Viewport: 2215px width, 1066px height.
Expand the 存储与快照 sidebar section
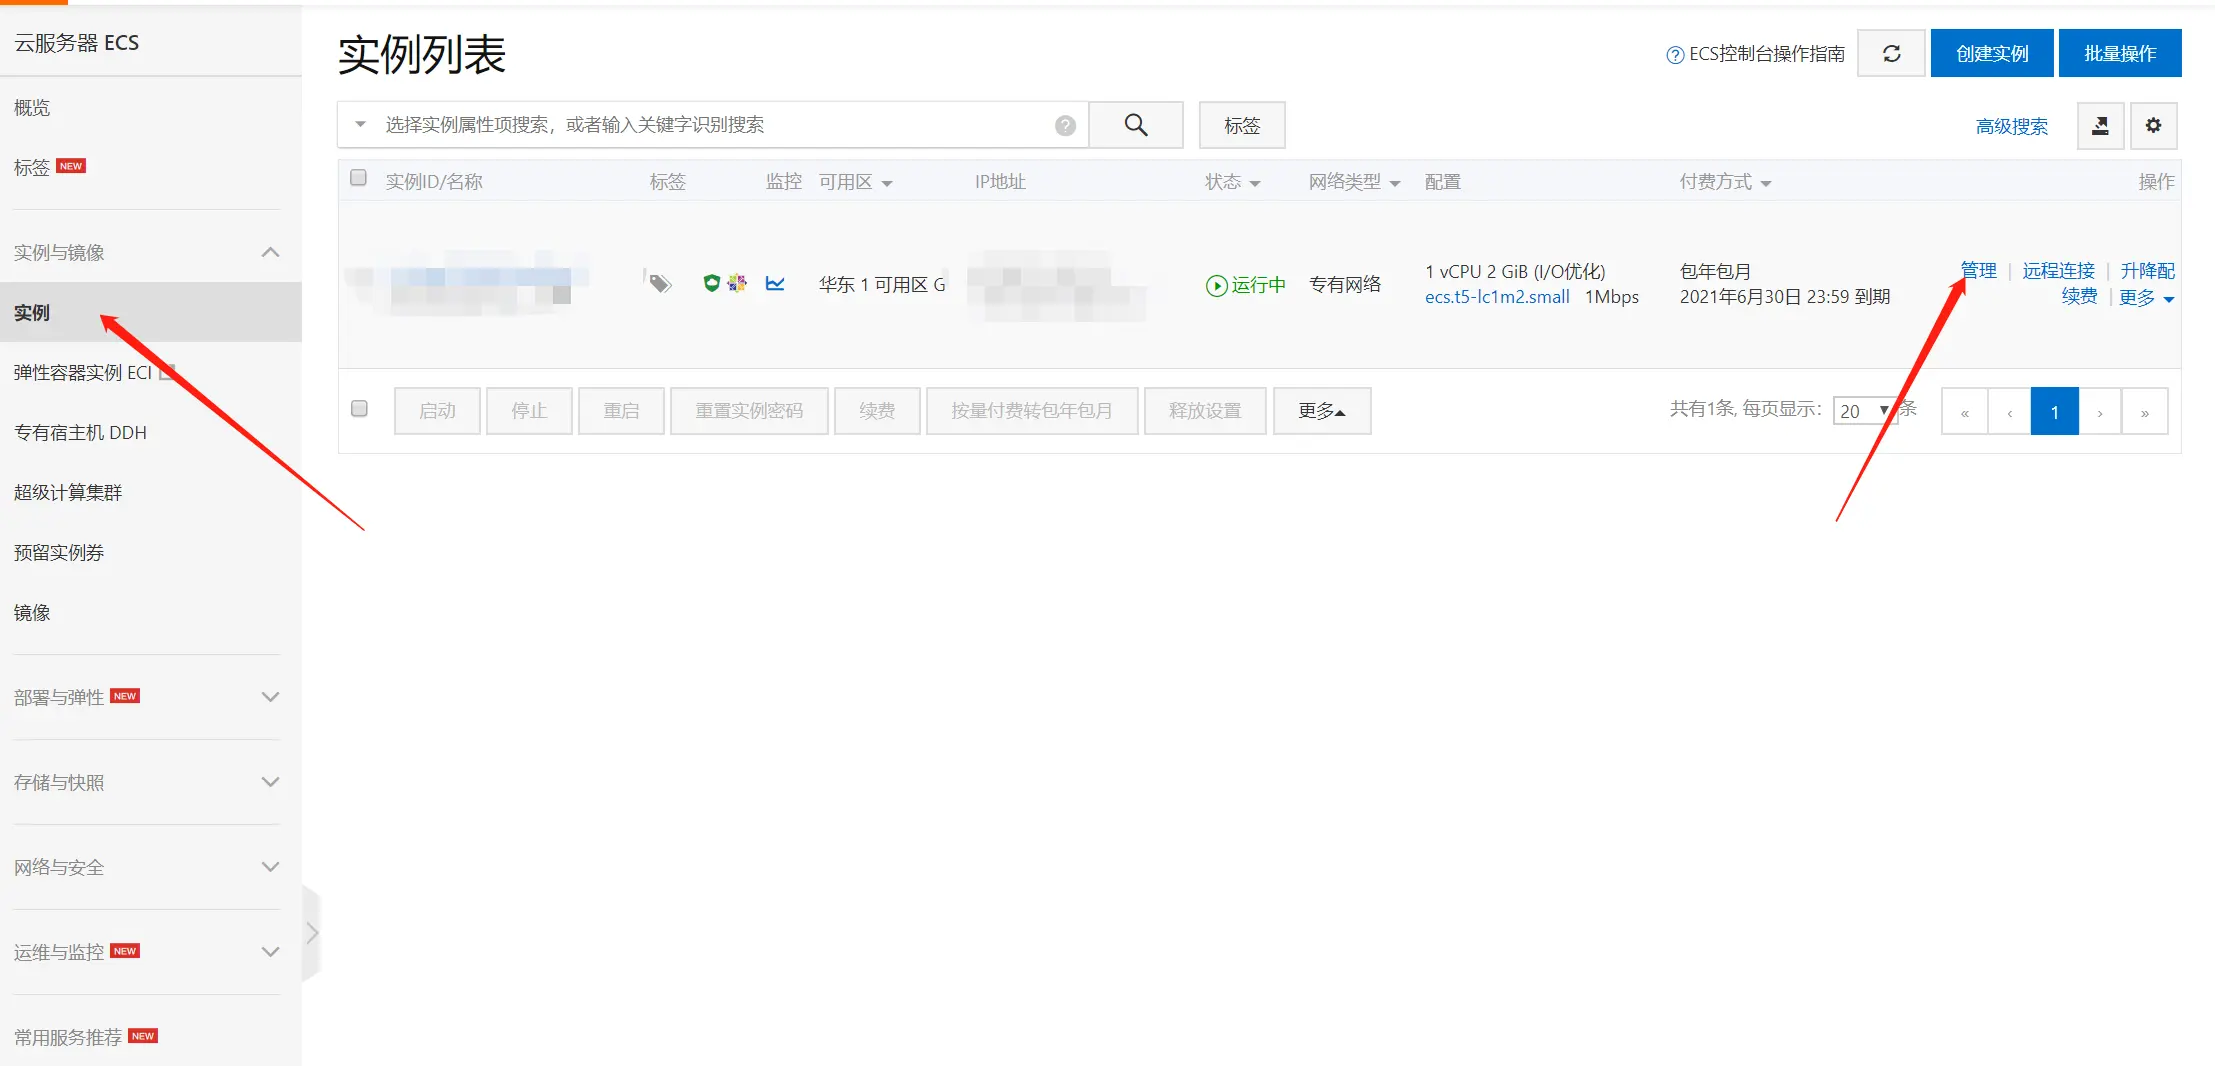coord(270,782)
